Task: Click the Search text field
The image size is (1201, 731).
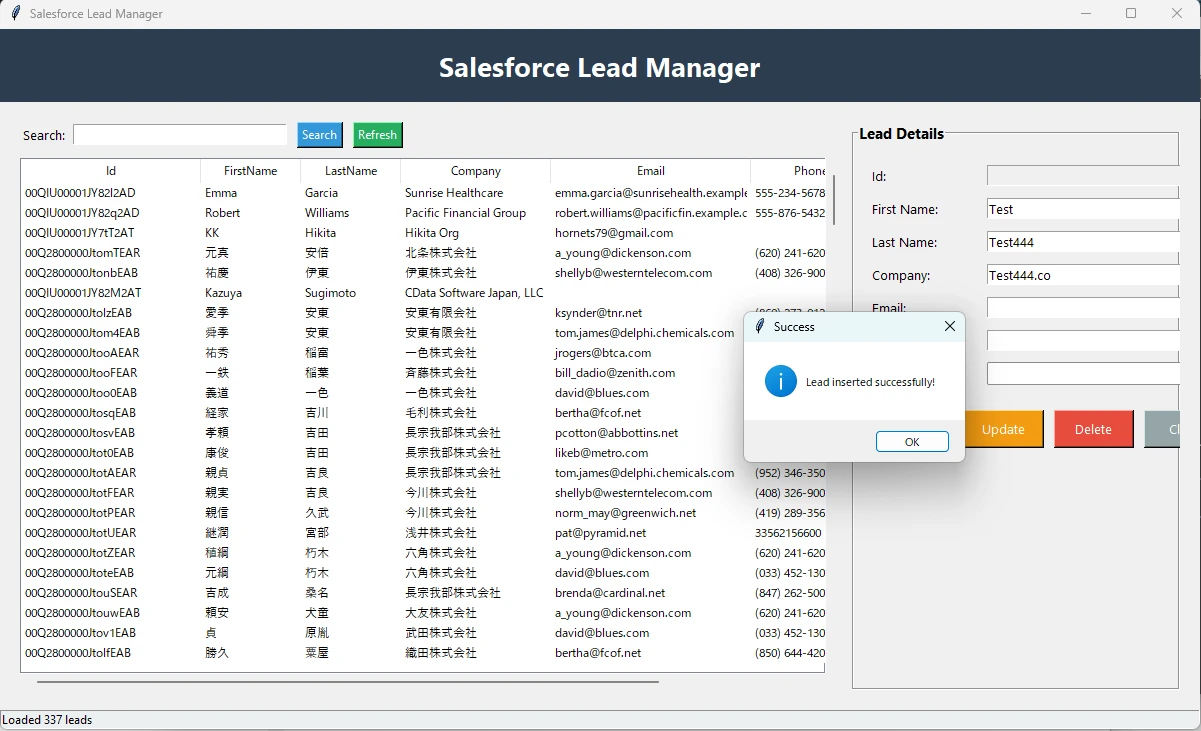Action: (180, 135)
